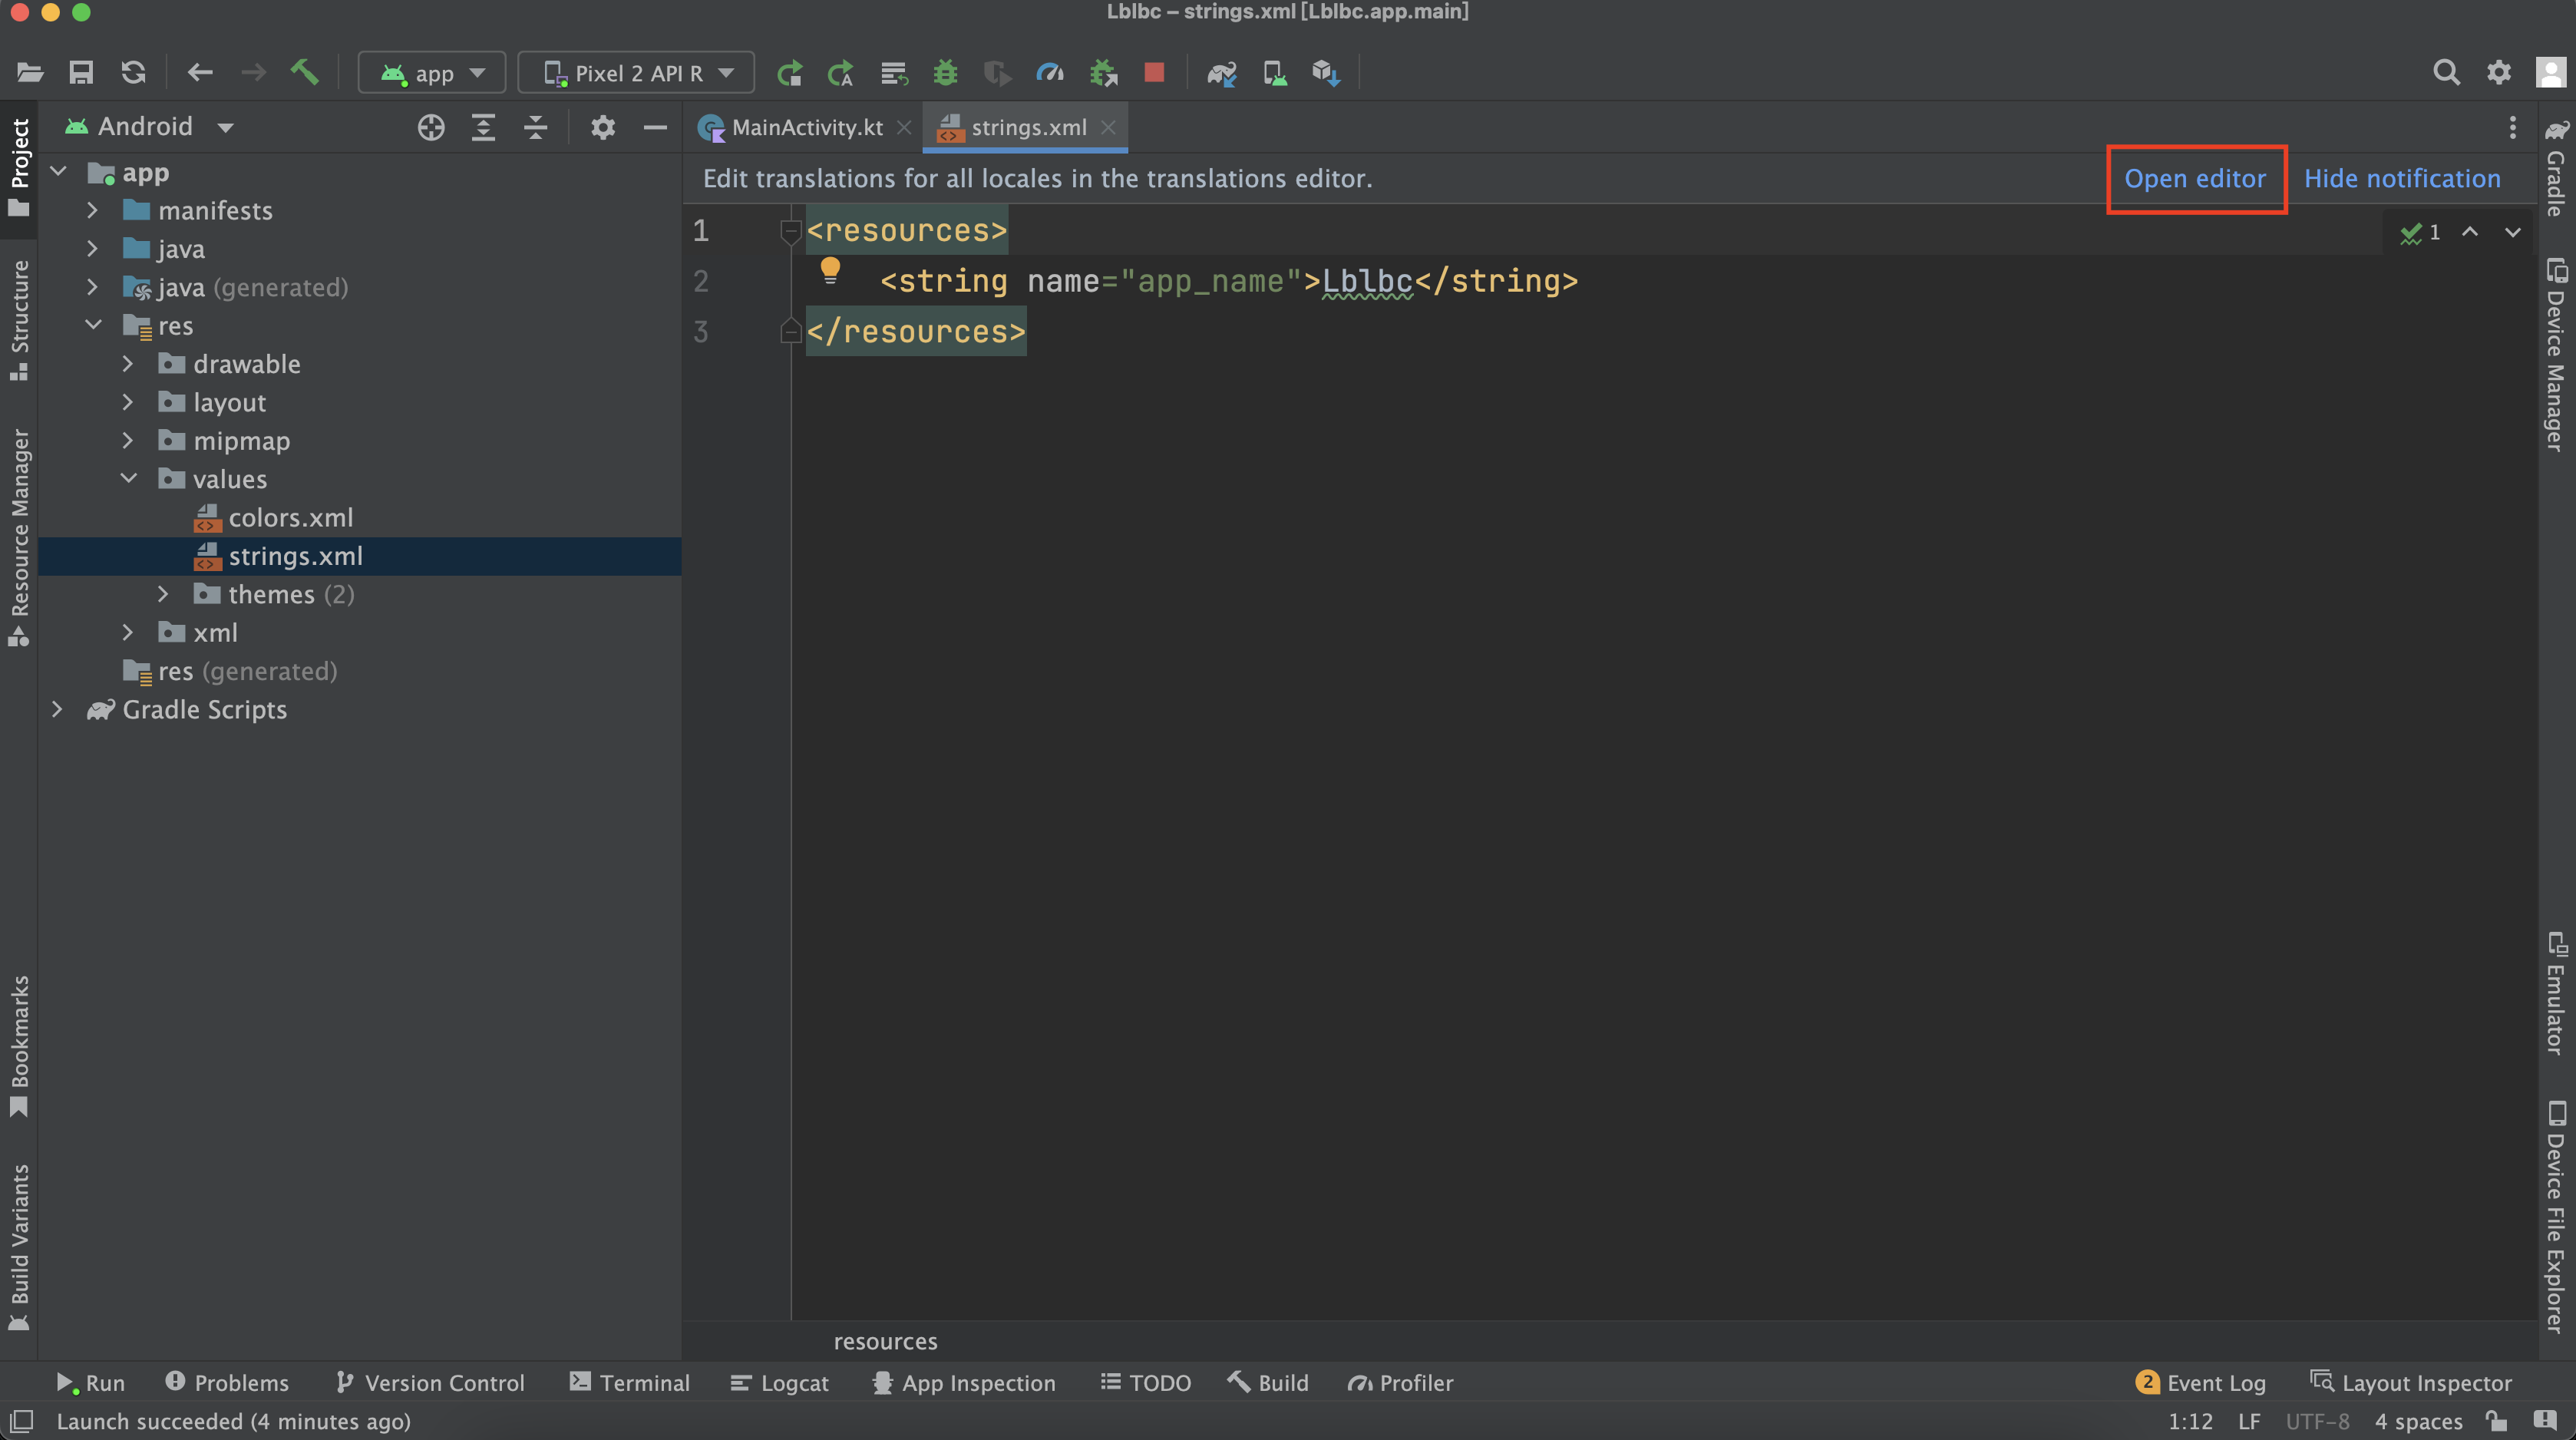The image size is (2576, 1440).
Task: Click Hide notification link
Action: 2402,179
